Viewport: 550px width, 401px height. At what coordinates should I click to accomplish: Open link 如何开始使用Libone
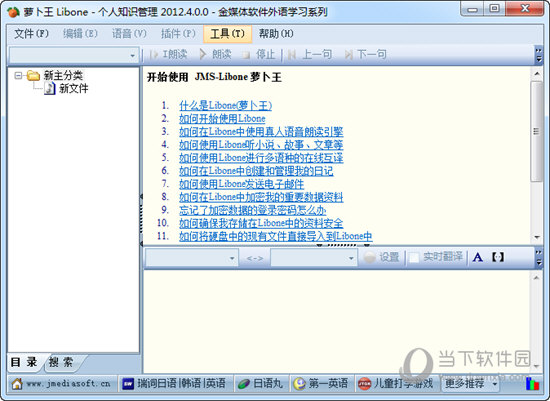click(x=222, y=119)
